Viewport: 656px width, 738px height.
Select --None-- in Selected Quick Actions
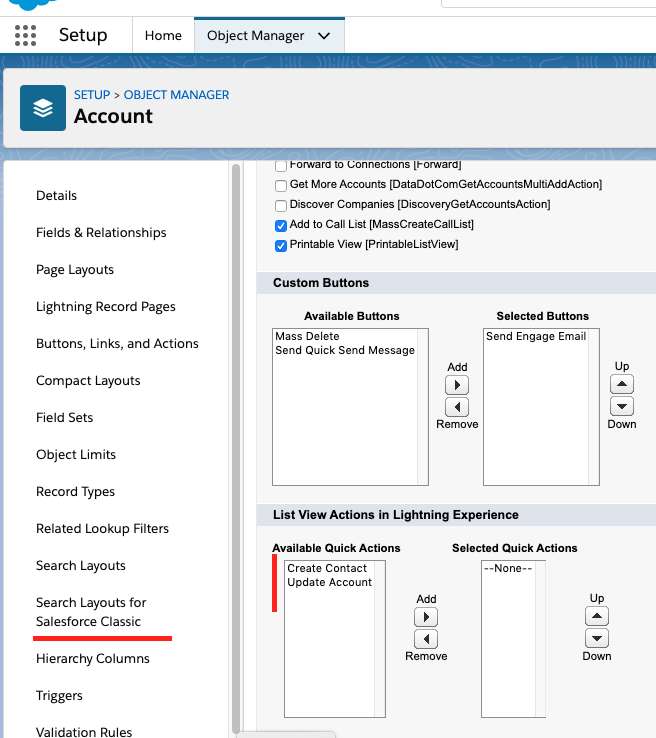tap(508, 568)
